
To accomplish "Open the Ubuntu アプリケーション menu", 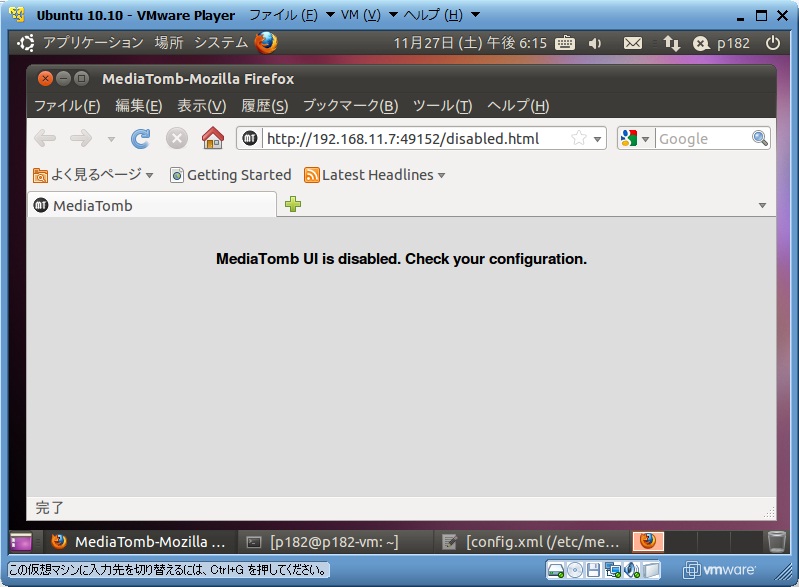I will (93, 43).
